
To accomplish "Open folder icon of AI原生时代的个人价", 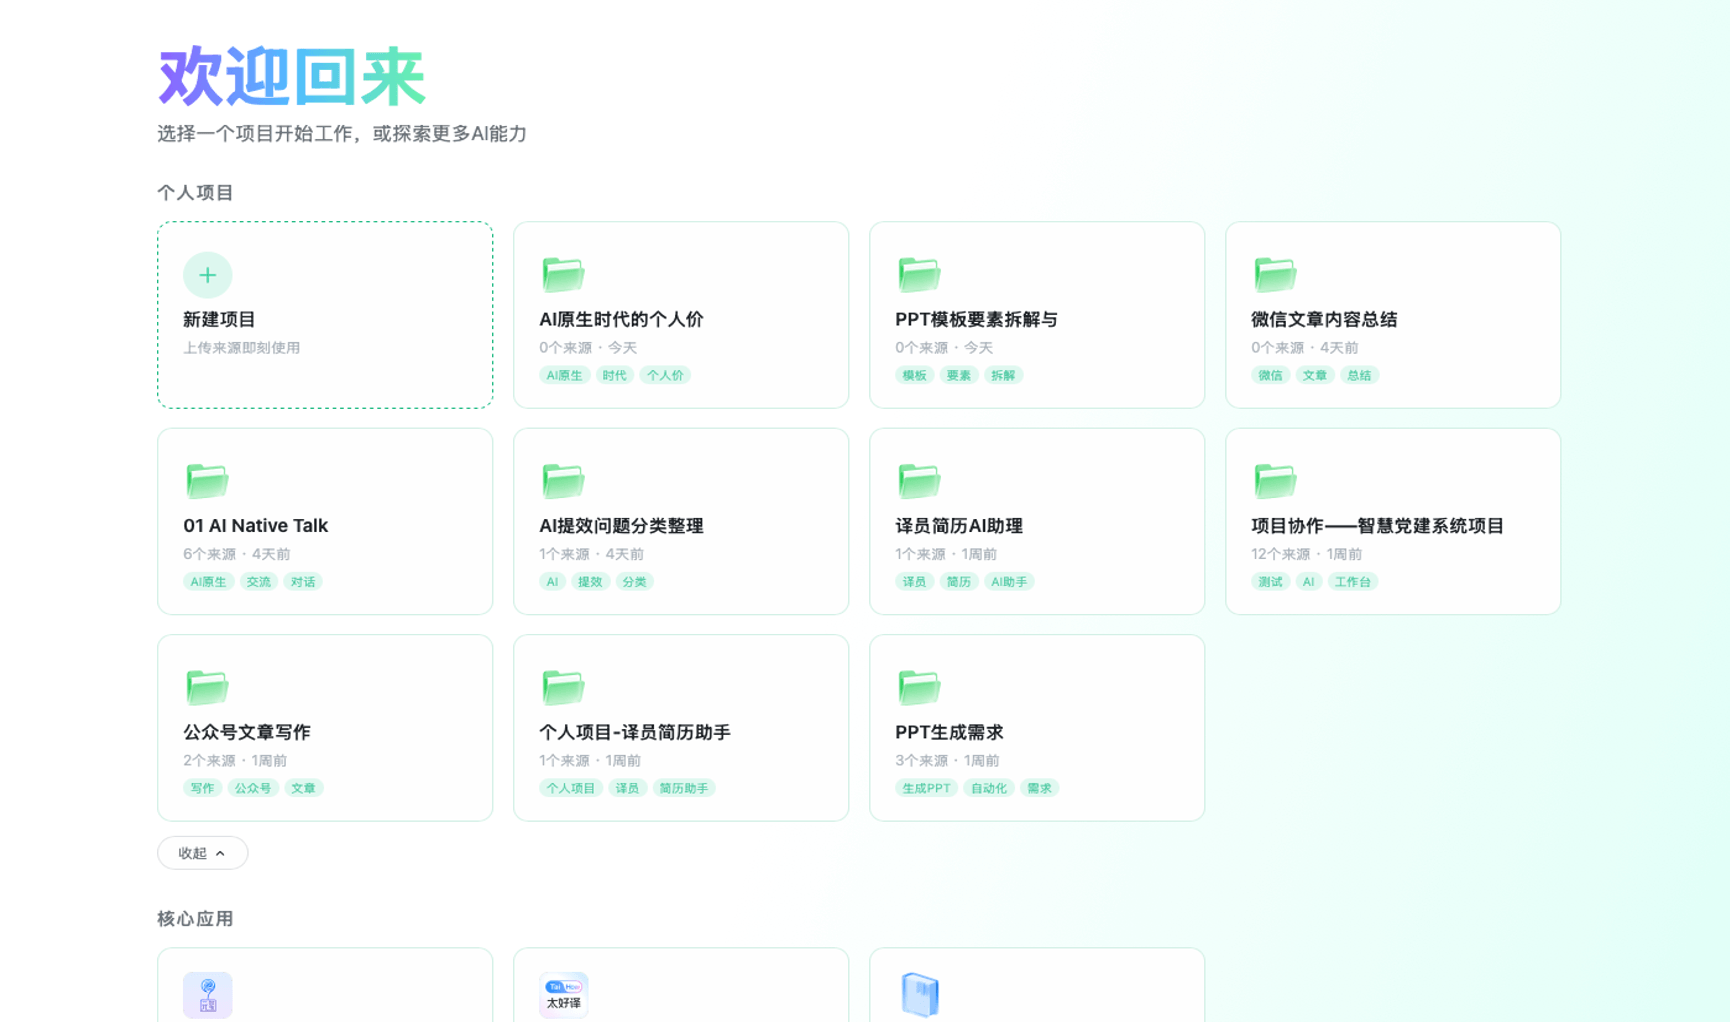I will 563,275.
